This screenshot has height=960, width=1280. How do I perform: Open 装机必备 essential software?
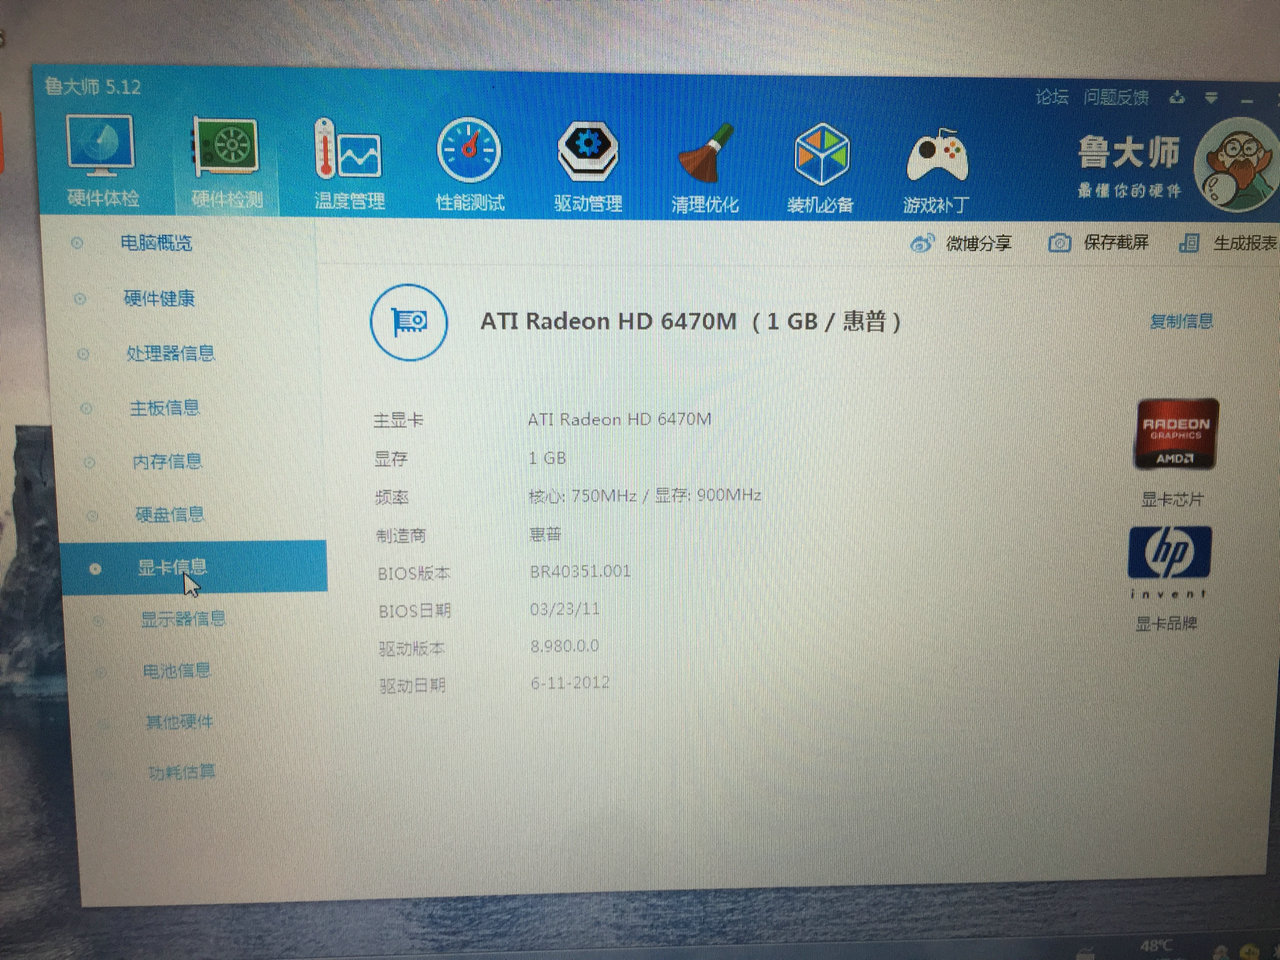click(821, 169)
